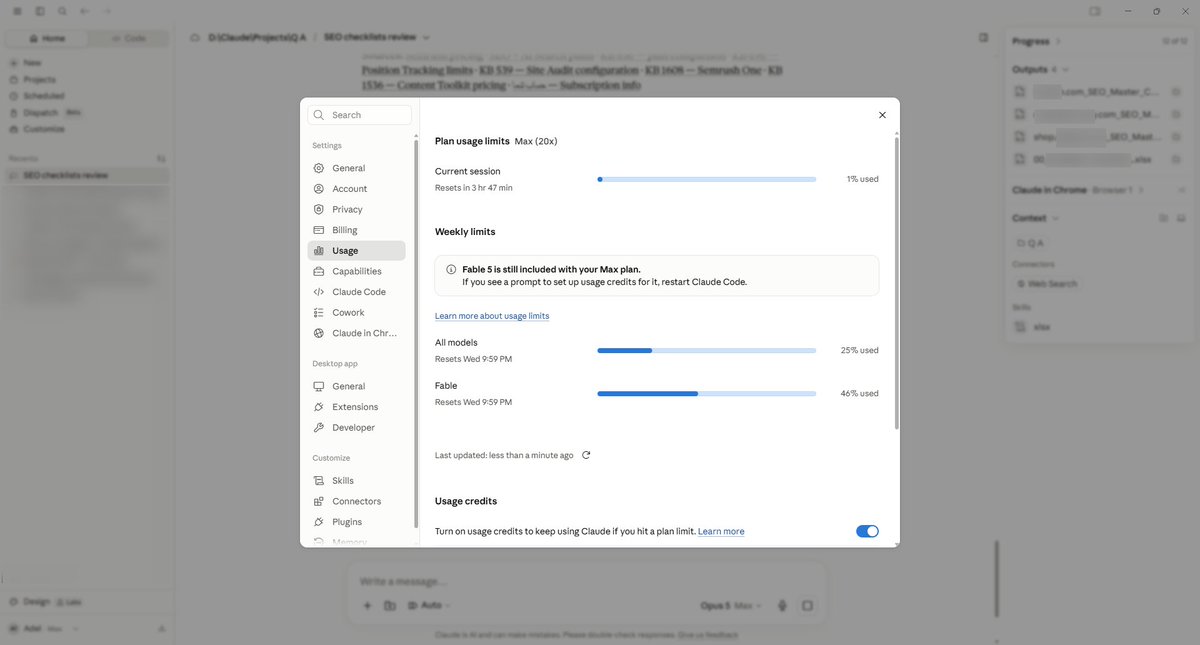
Task: Click the Max (20x) plan label
Action: pyautogui.click(x=536, y=141)
